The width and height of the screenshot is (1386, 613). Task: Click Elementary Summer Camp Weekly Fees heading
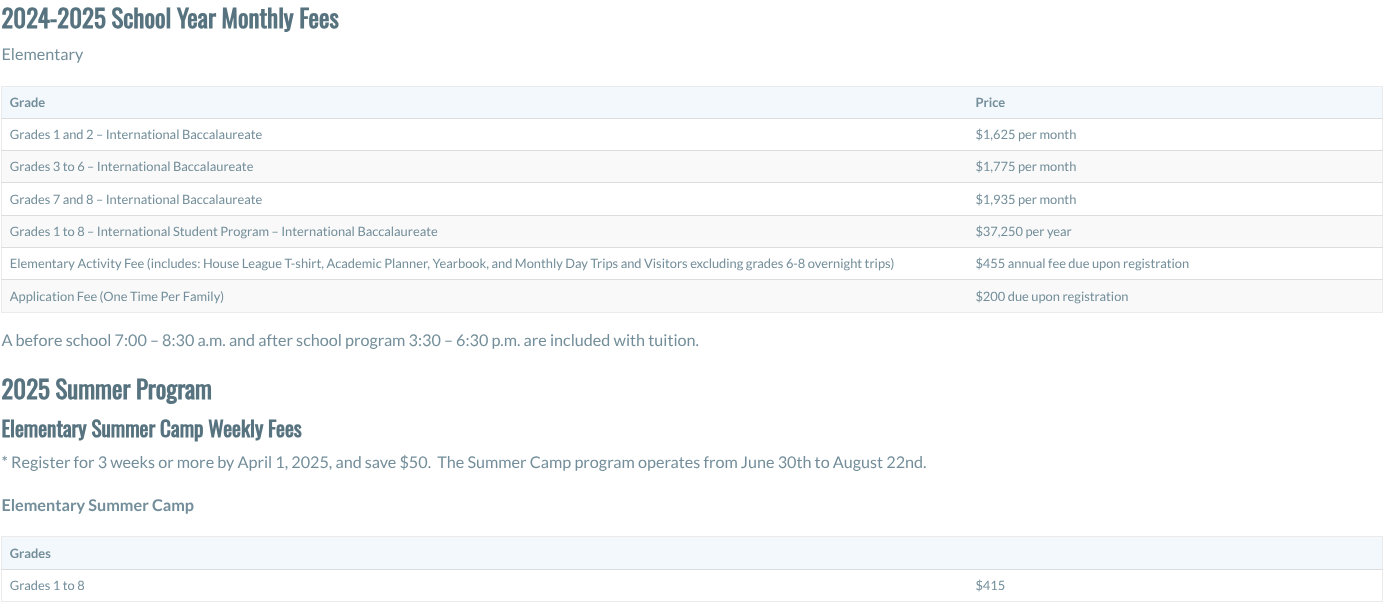point(152,429)
